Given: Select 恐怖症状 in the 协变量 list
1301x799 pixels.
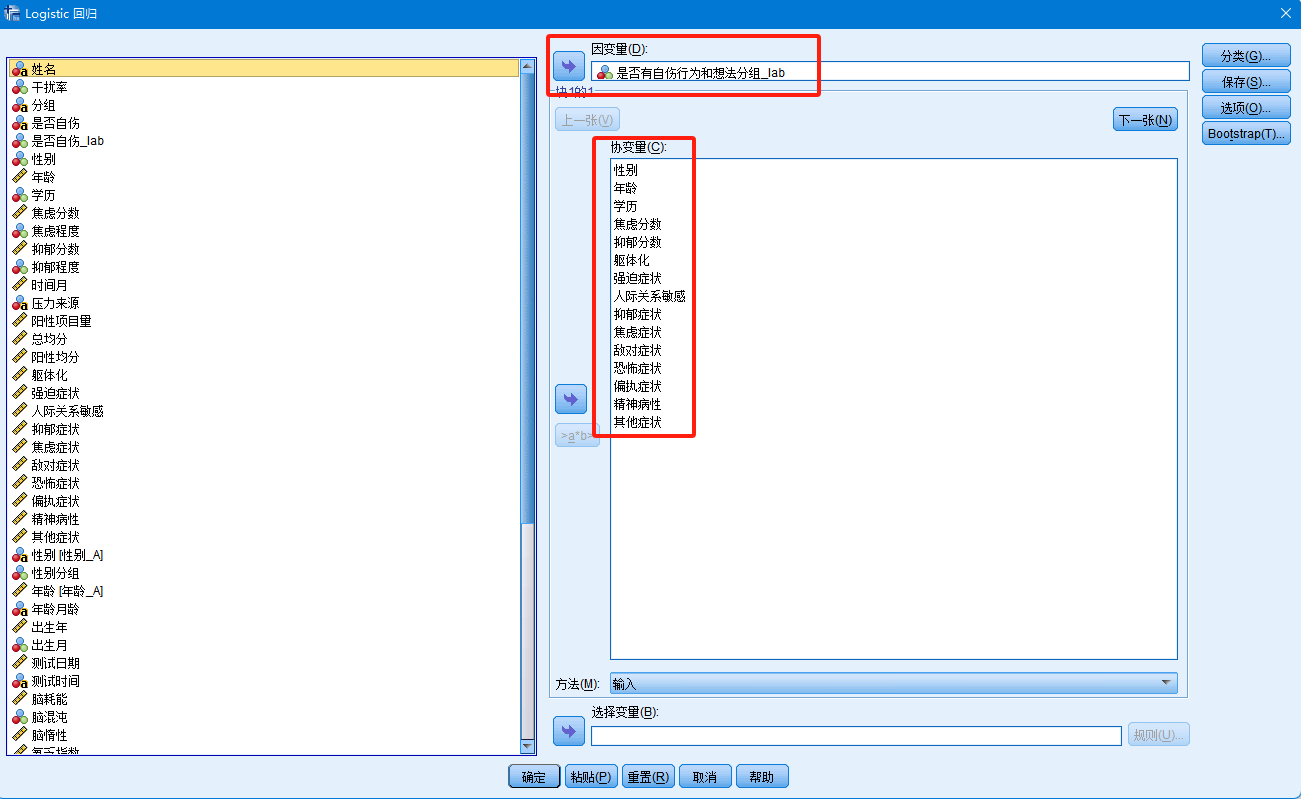Looking at the screenshot, I should tap(638, 368).
